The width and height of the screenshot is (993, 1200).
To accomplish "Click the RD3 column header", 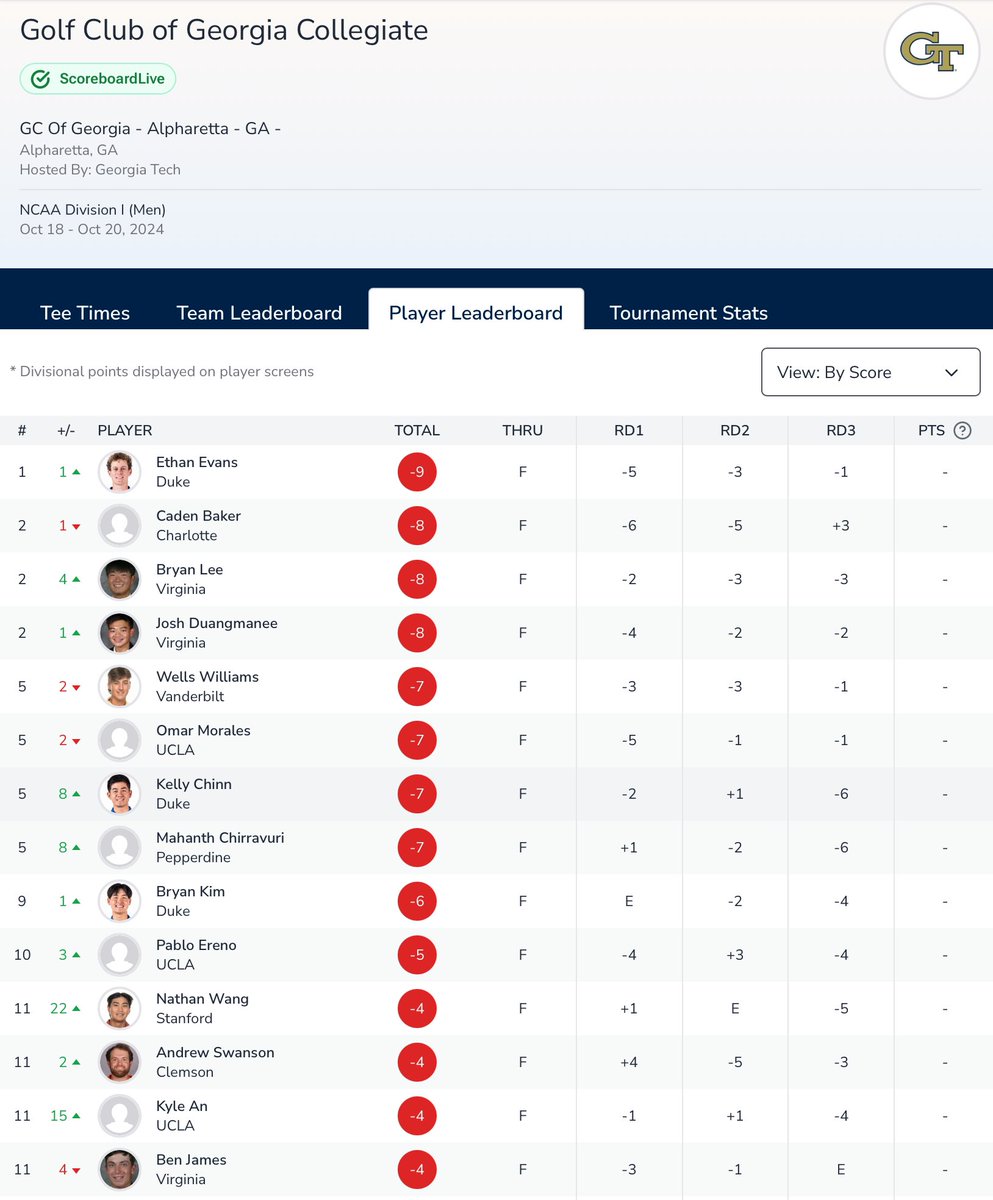I will tap(841, 431).
